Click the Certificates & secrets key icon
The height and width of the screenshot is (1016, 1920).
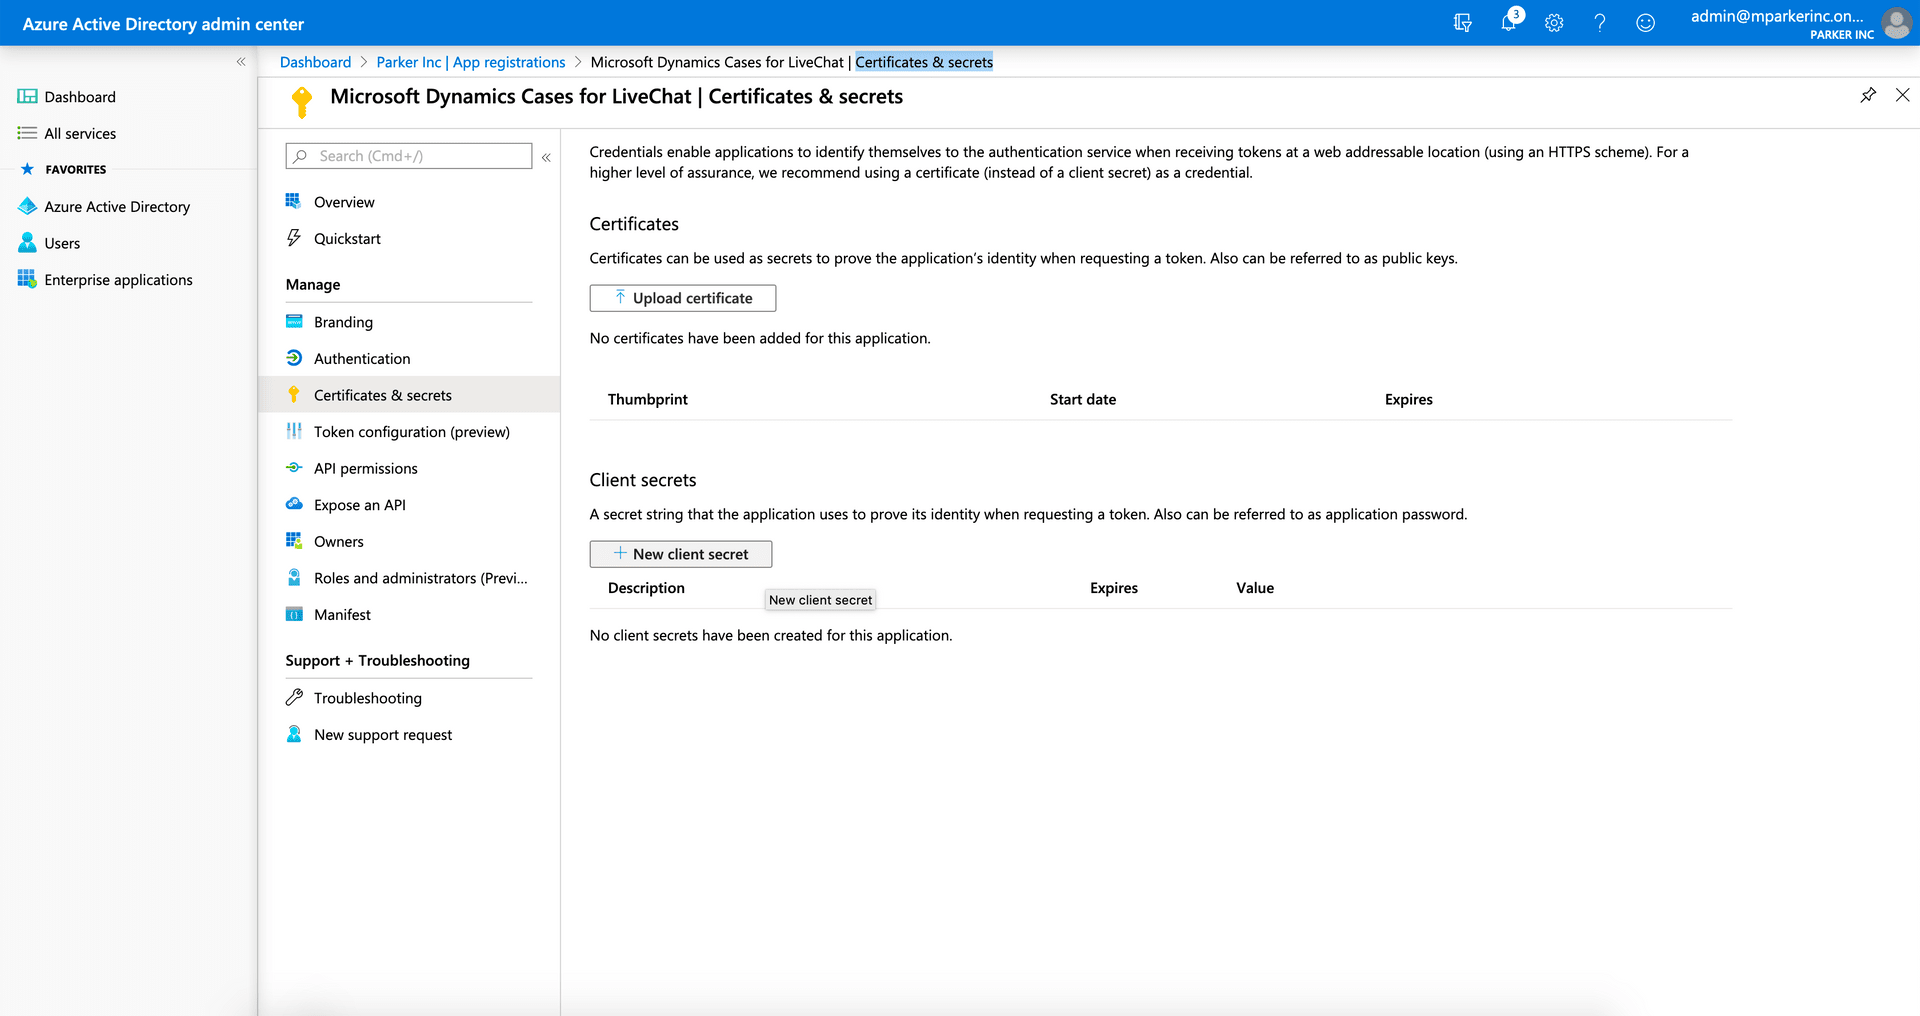tap(293, 394)
